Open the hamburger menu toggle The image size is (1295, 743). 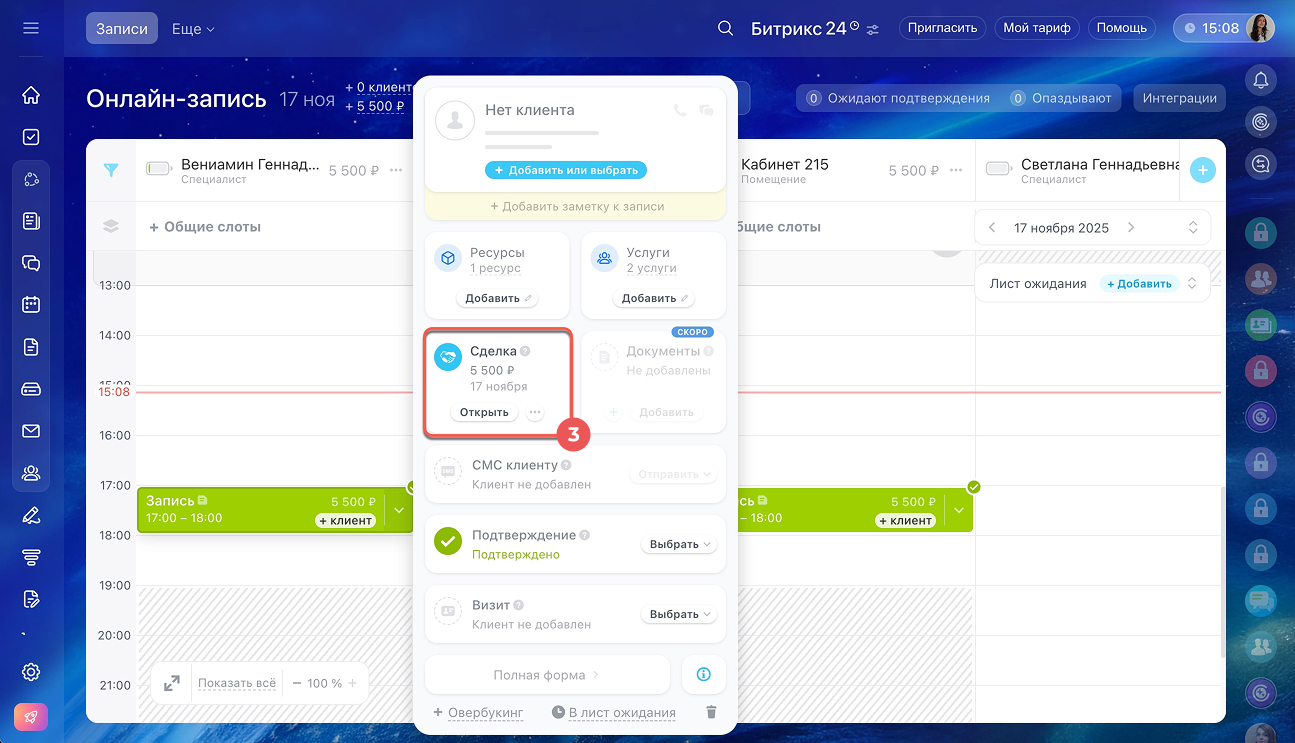[x=31, y=28]
